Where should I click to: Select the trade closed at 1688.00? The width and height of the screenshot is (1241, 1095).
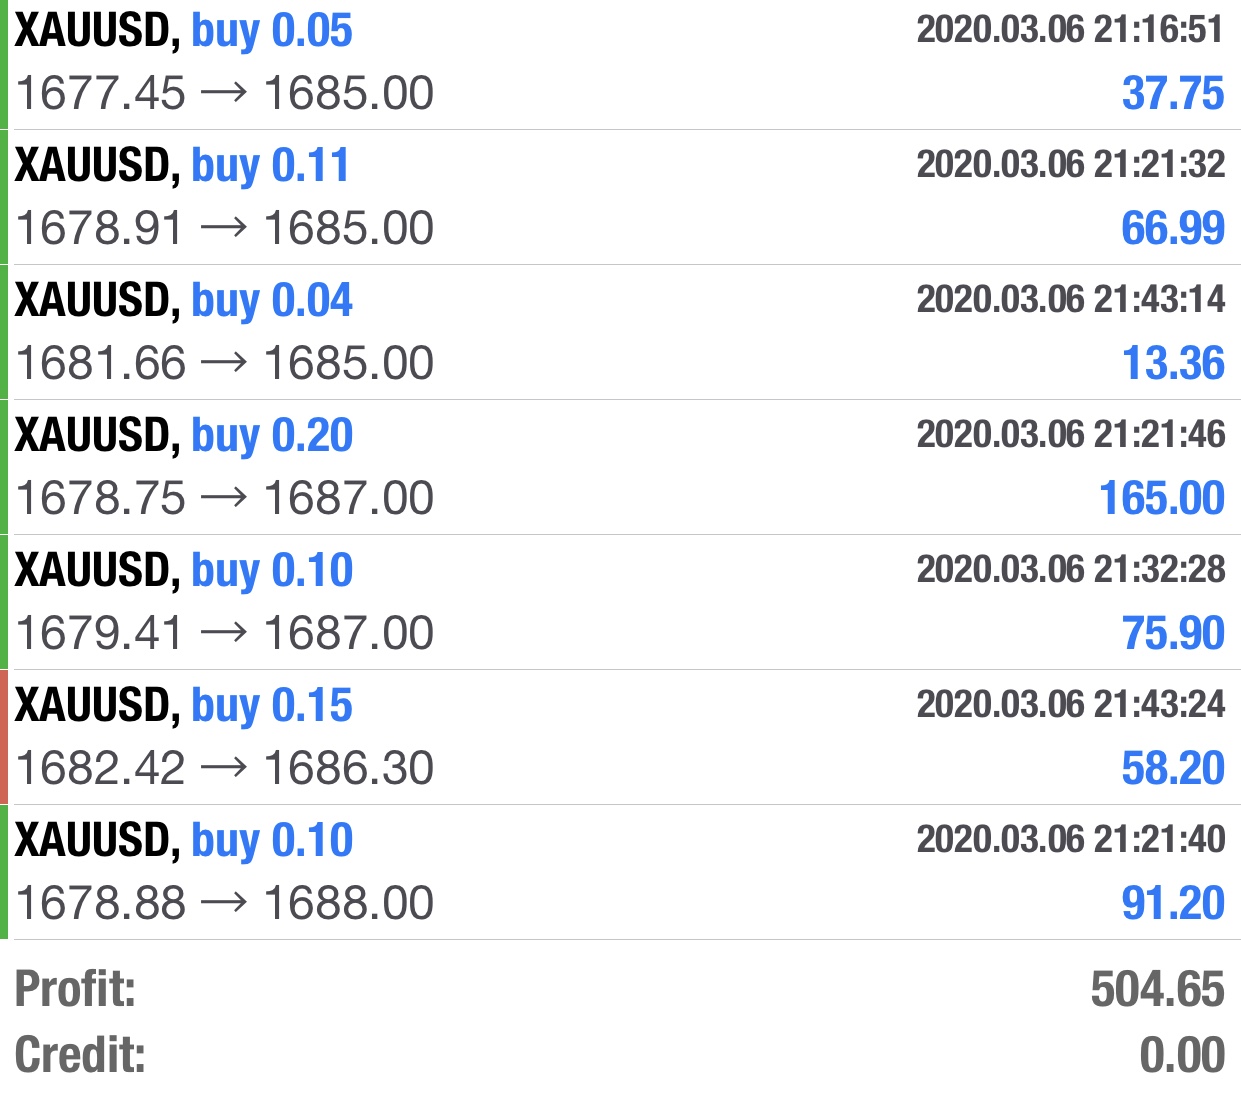[x=620, y=872]
